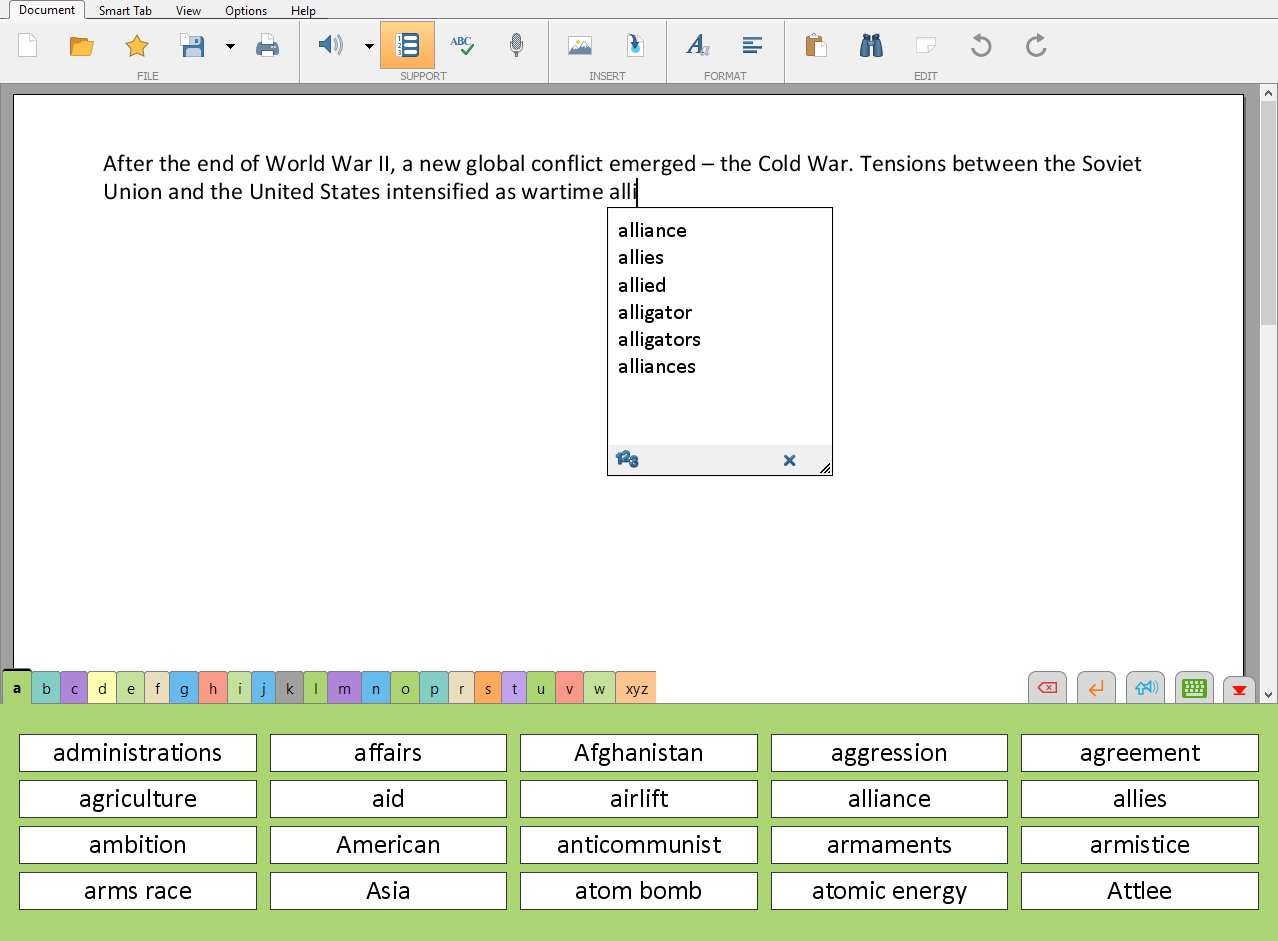Image resolution: width=1278 pixels, height=941 pixels.
Task: Choose 'alliance' from predictor list
Action: [652, 231]
